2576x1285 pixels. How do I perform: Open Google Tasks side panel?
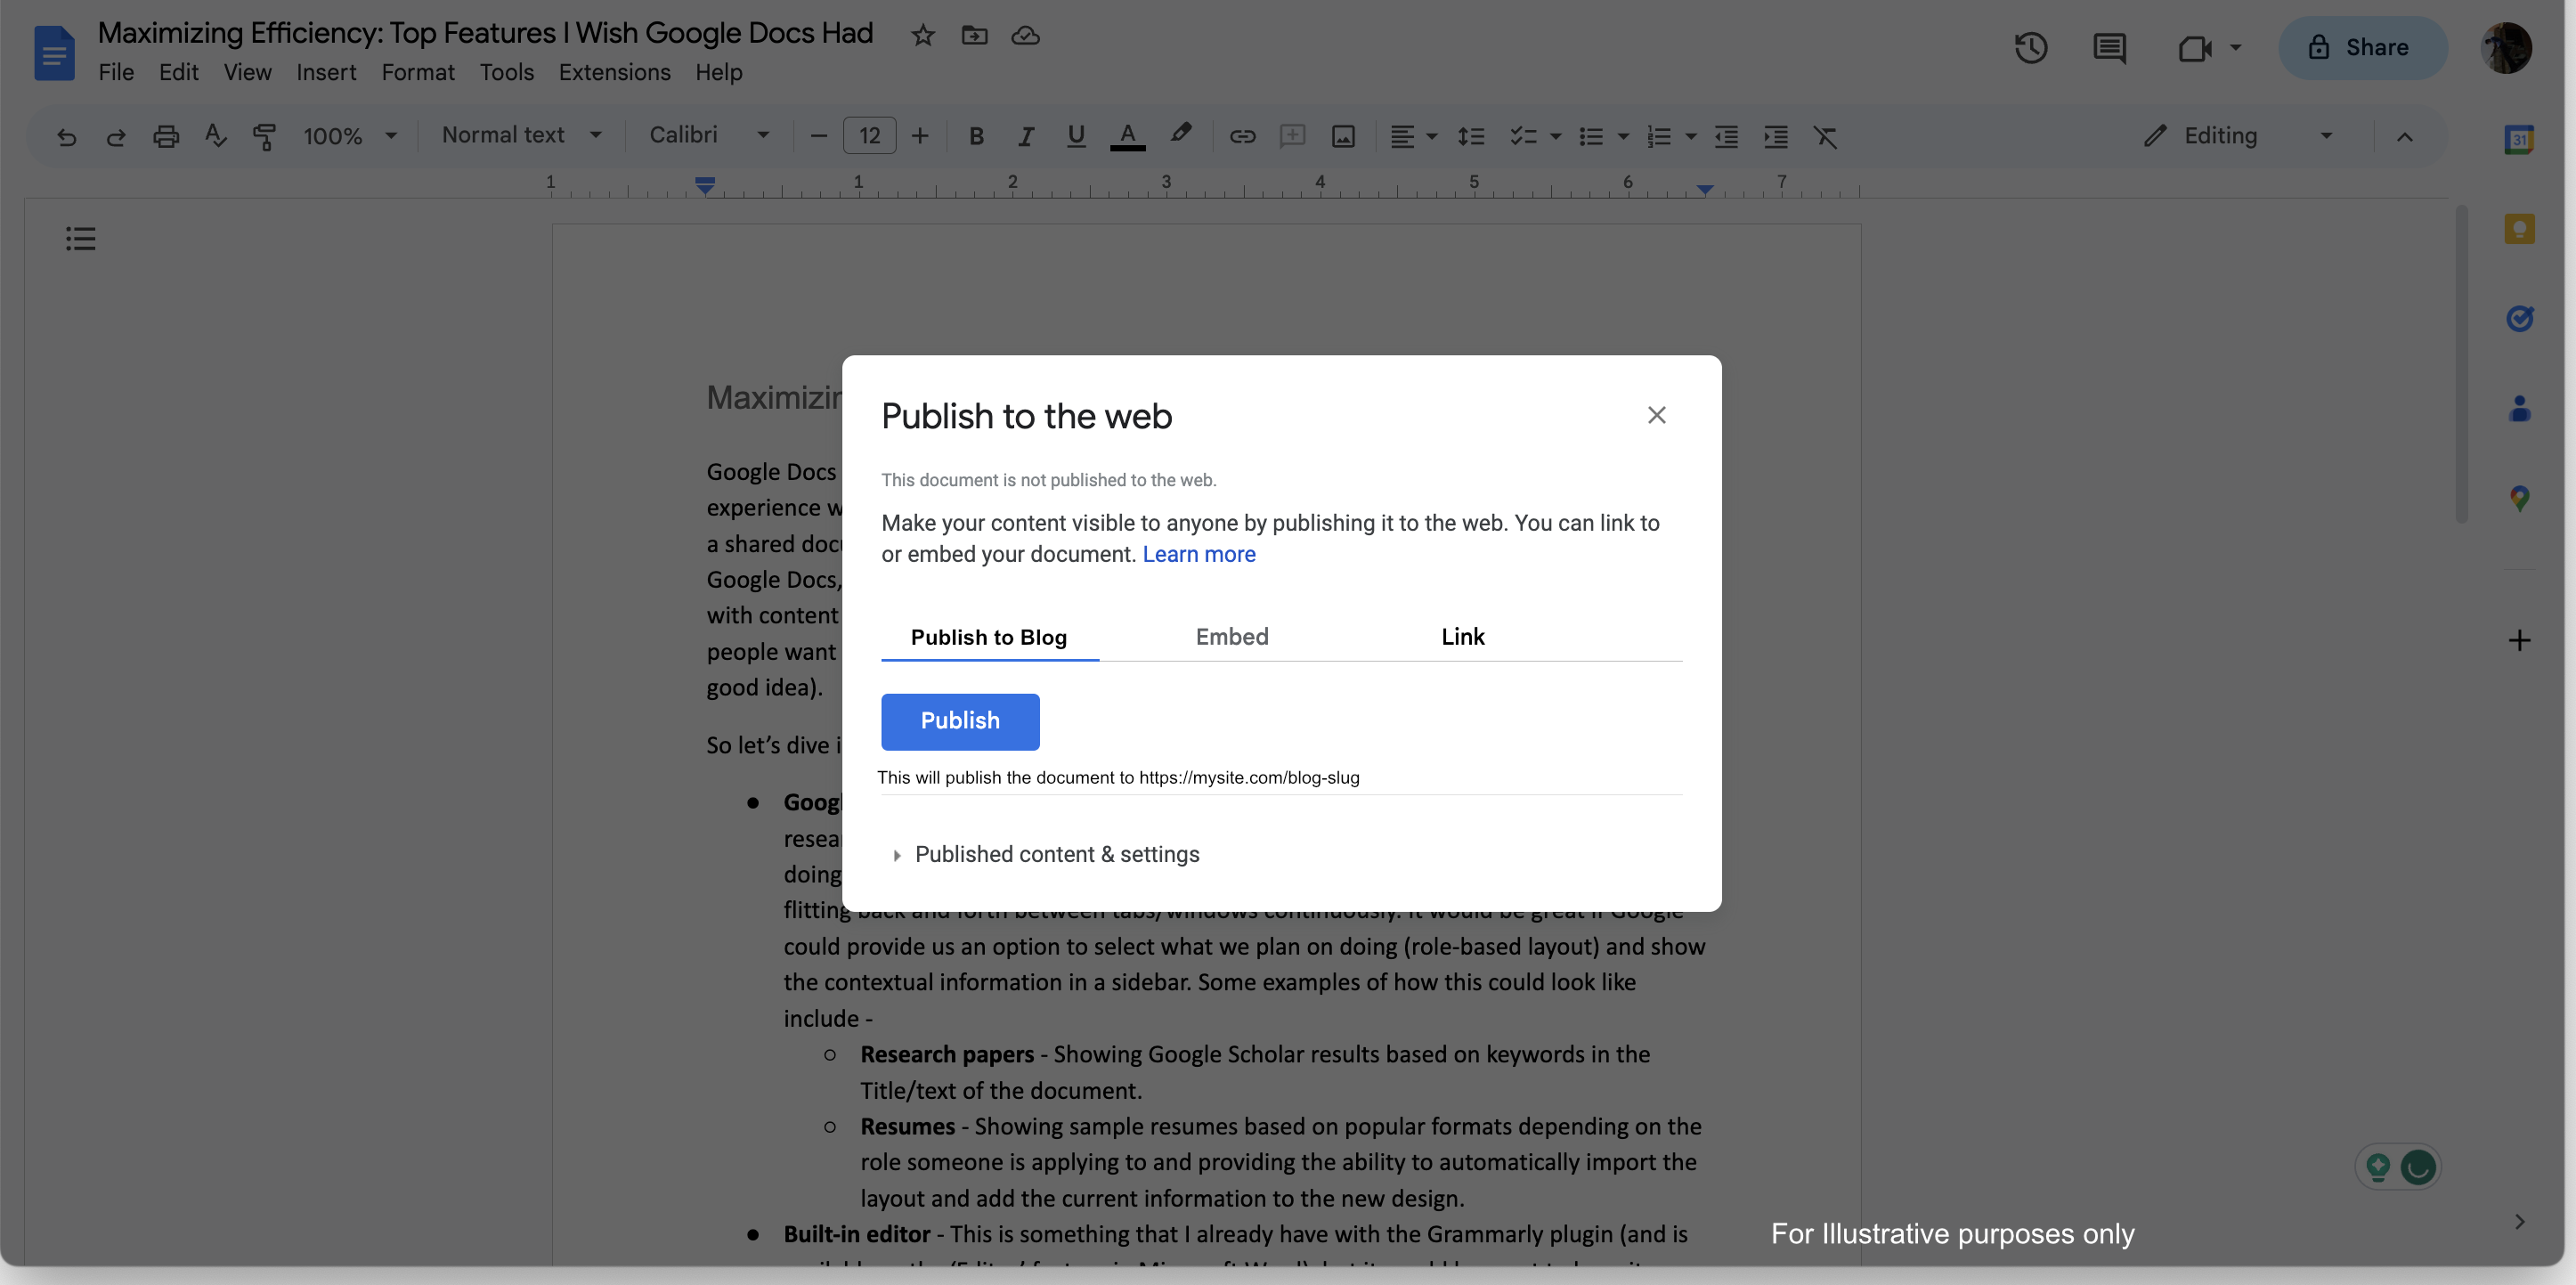point(2519,318)
